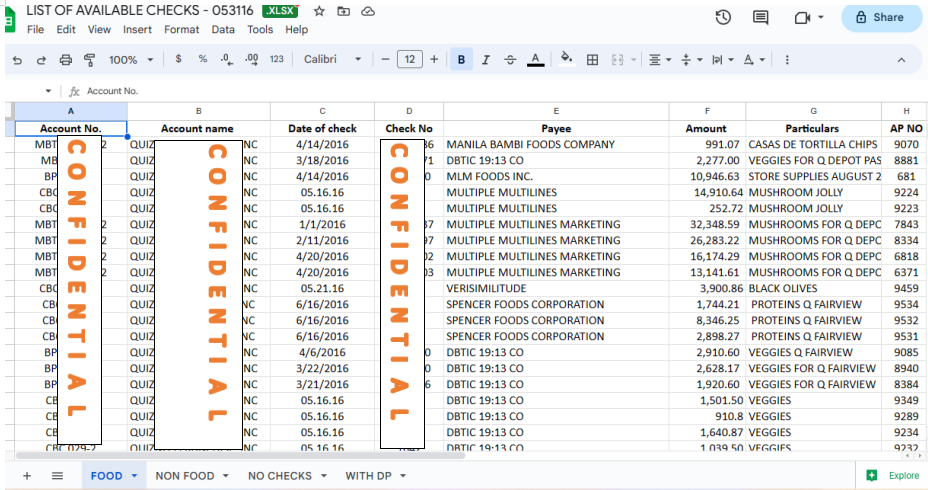The width and height of the screenshot is (928, 490).
Task: Star this spreadsheet document
Action: [x=319, y=11]
